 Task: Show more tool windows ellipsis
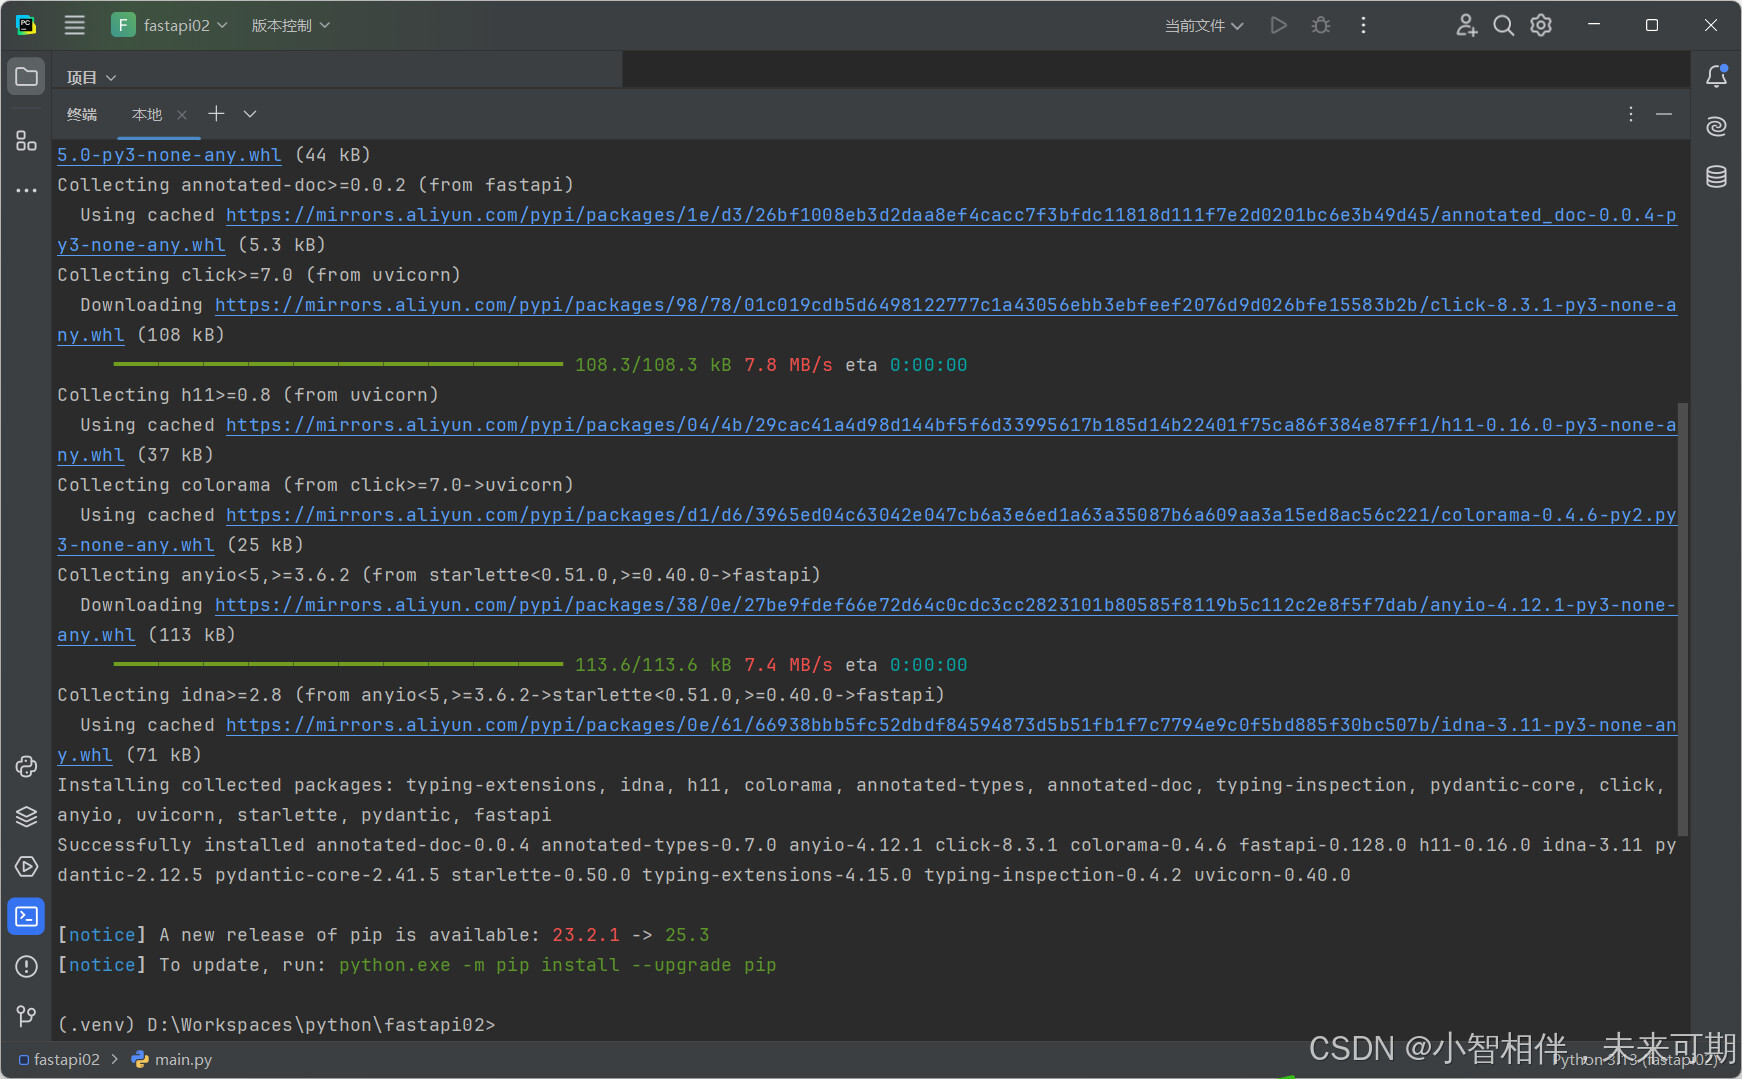pyautogui.click(x=27, y=190)
